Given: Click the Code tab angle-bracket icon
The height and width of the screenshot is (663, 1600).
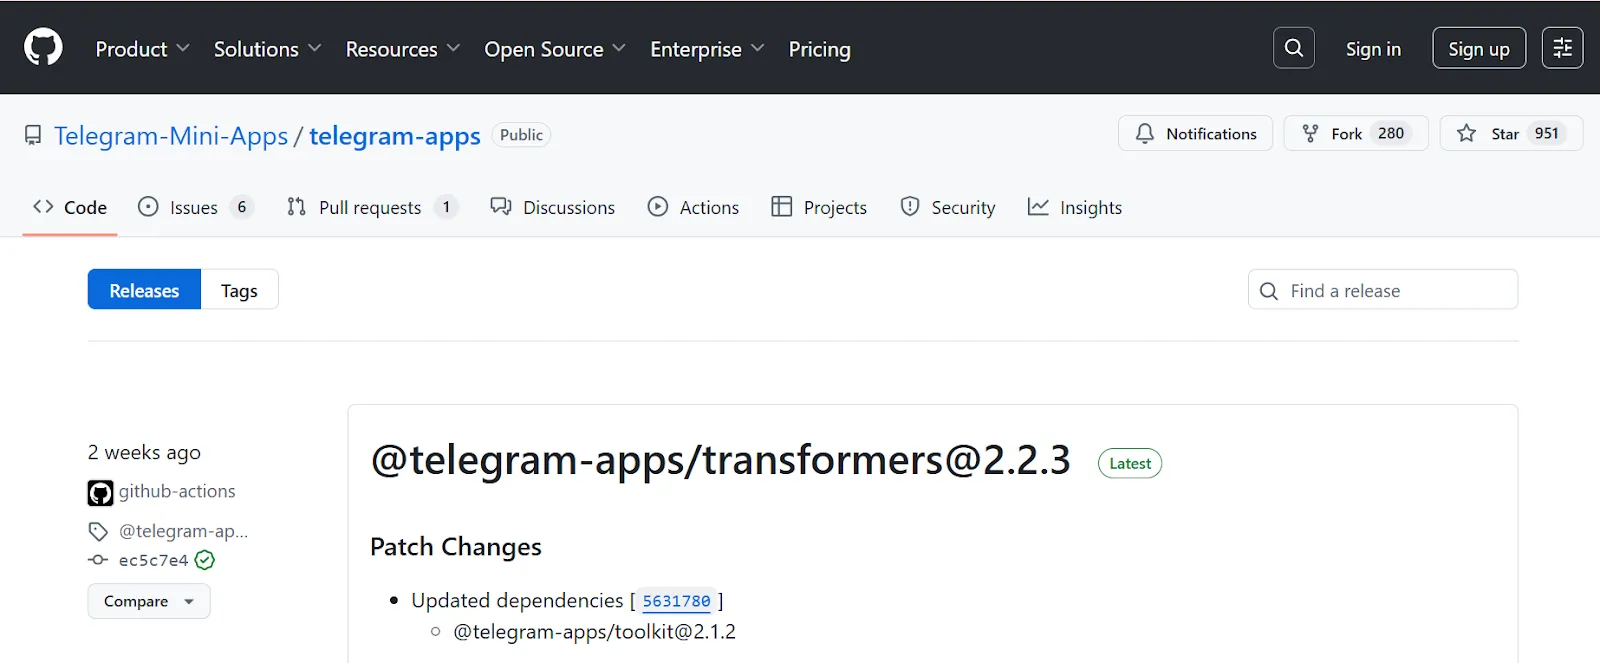Looking at the screenshot, I should coord(43,207).
